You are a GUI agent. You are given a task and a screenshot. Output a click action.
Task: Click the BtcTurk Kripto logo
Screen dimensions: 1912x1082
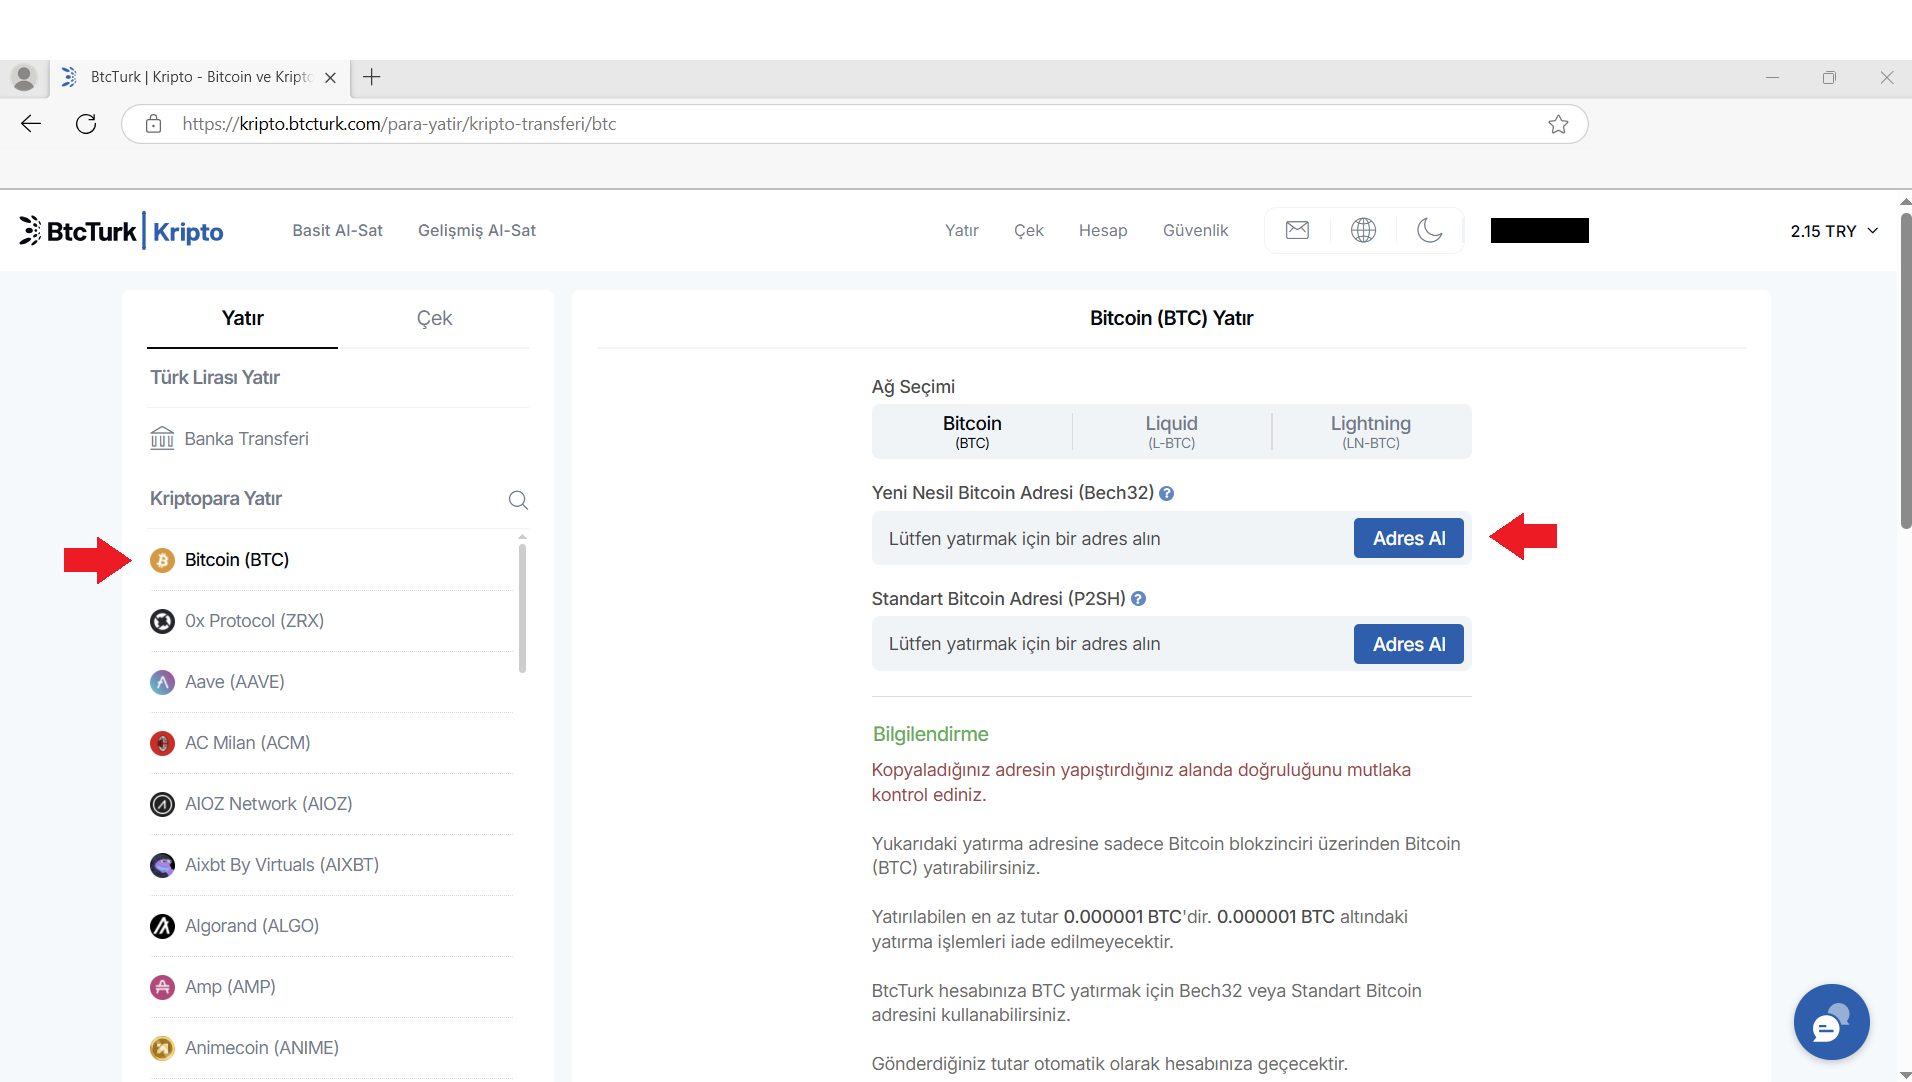point(121,231)
